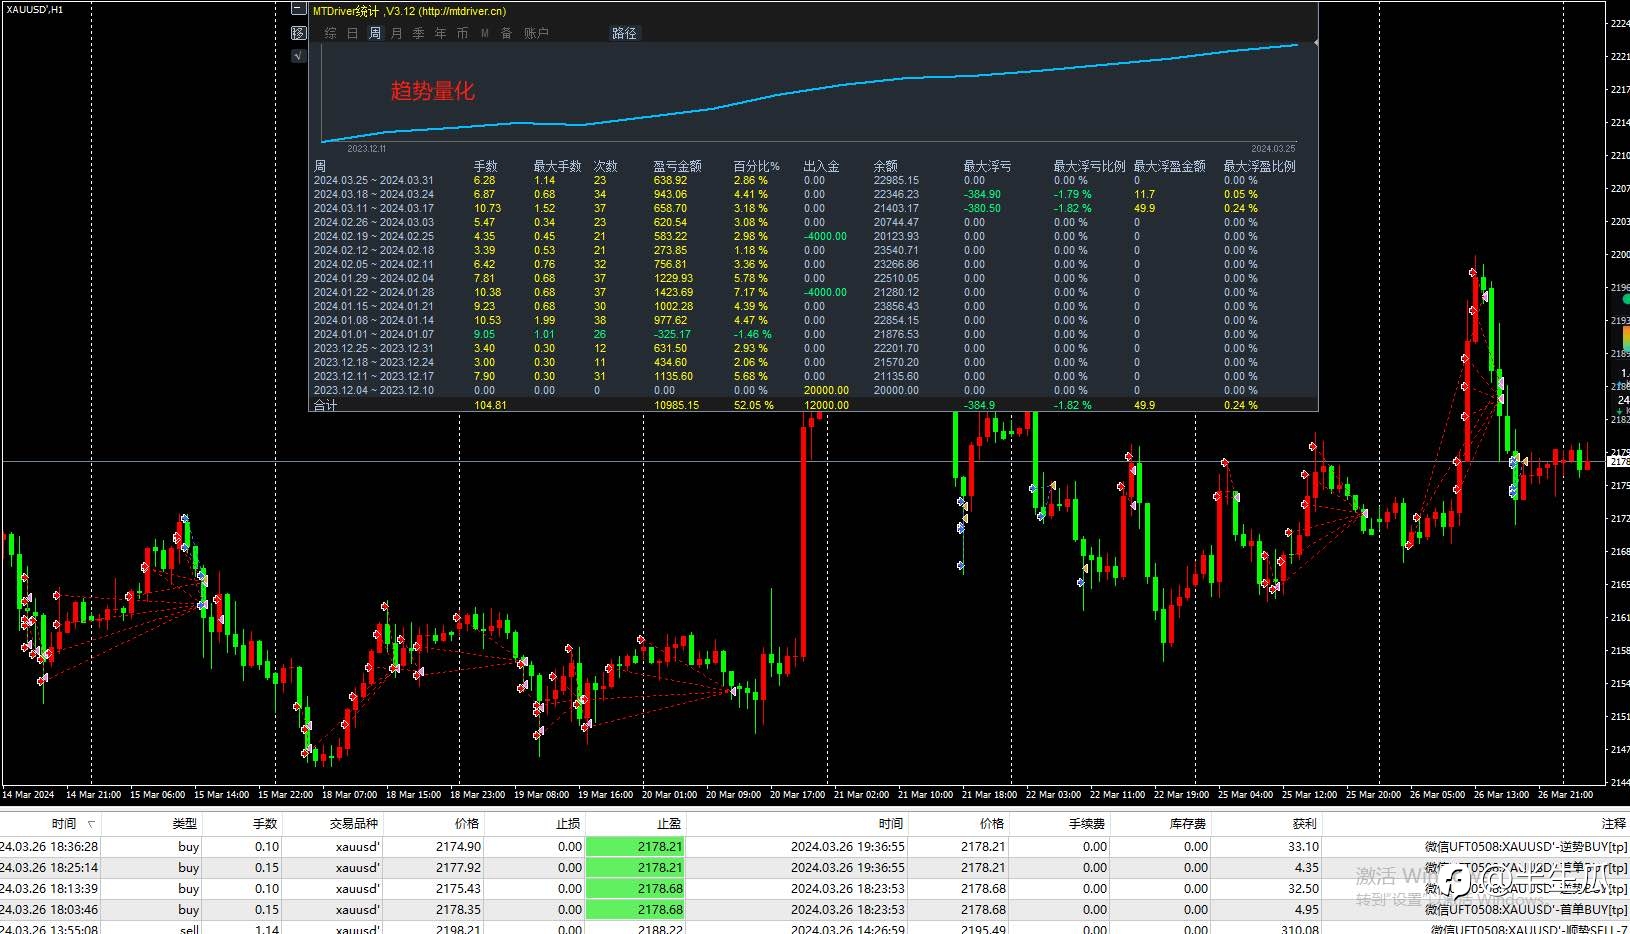Select week row 2024.03.25 ~ 2024.03.31
The image size is (1630, 934).
click(x=813, y=181)
